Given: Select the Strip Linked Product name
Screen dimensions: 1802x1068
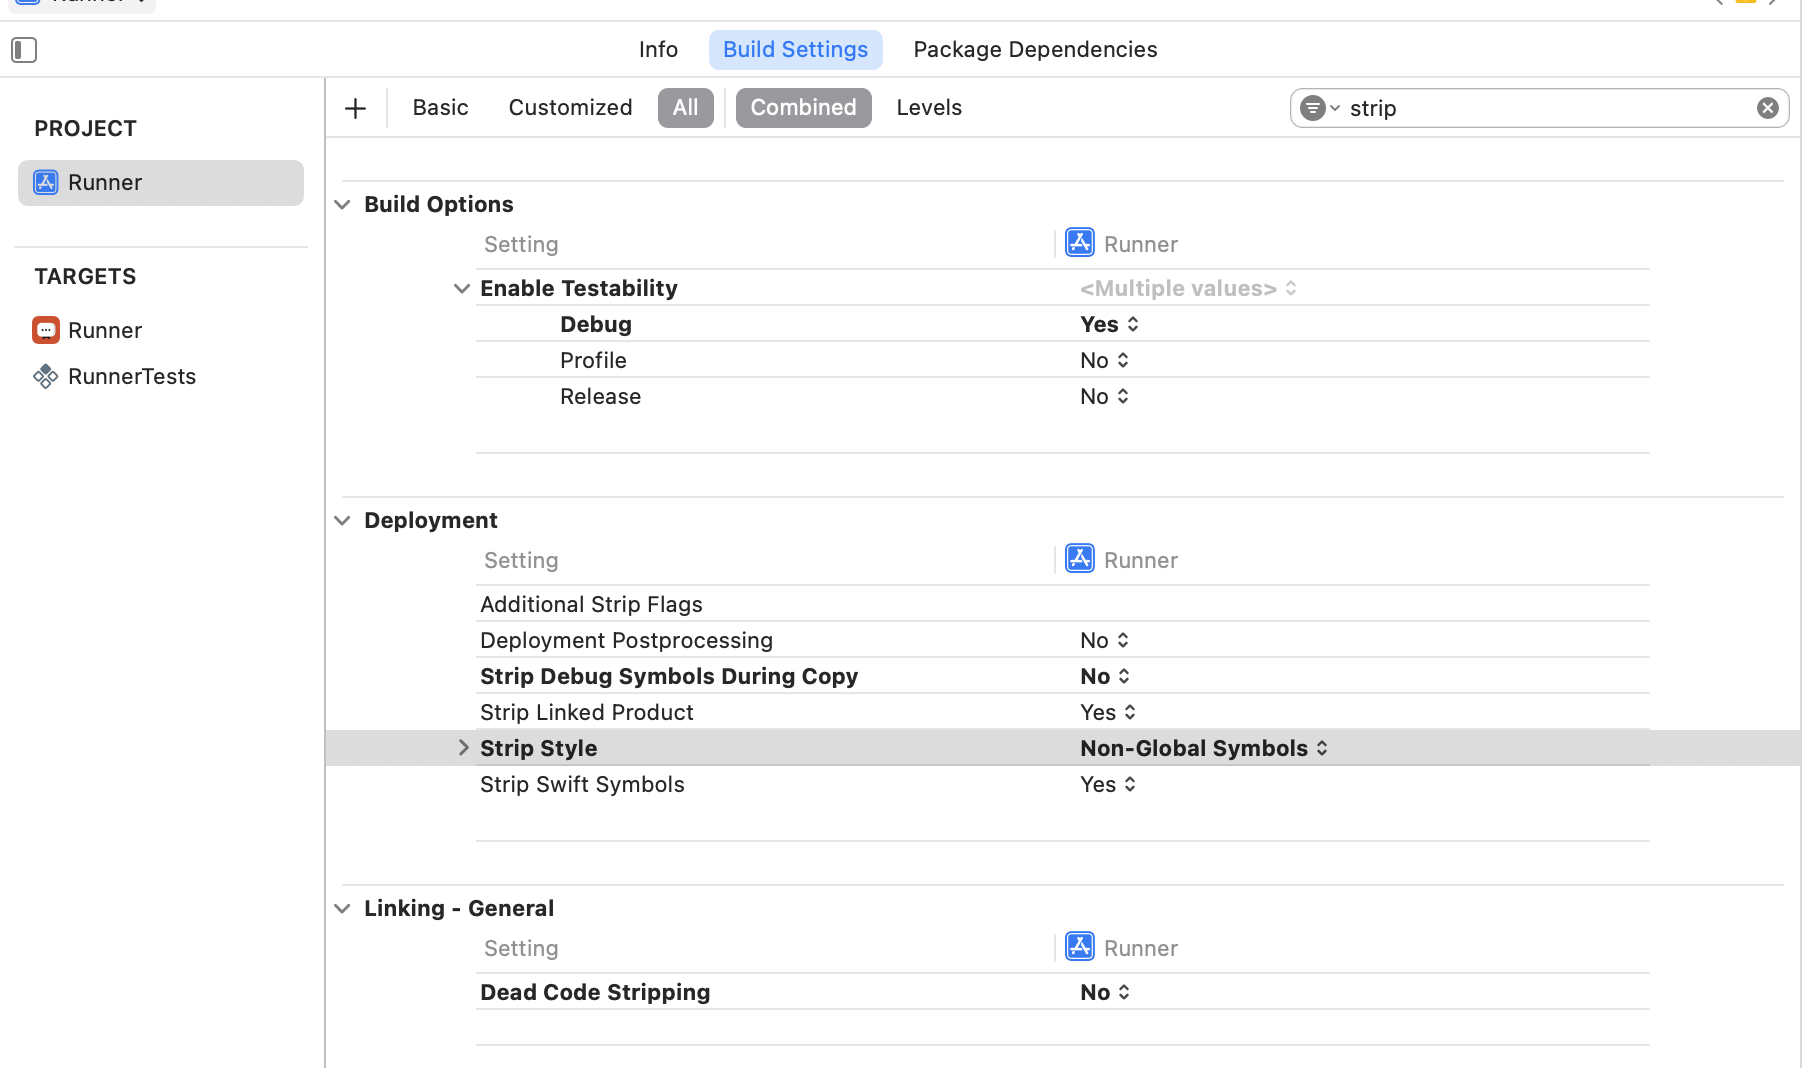Looking at the screenshot, I should (586, 712).
